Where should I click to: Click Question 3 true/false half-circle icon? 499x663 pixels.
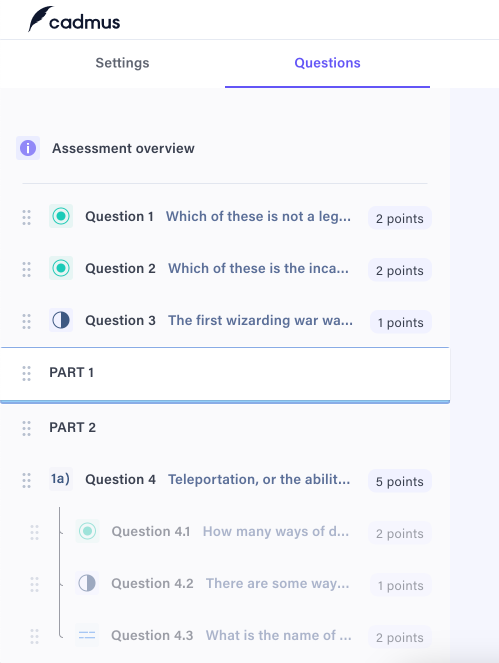tap(61, 320)
